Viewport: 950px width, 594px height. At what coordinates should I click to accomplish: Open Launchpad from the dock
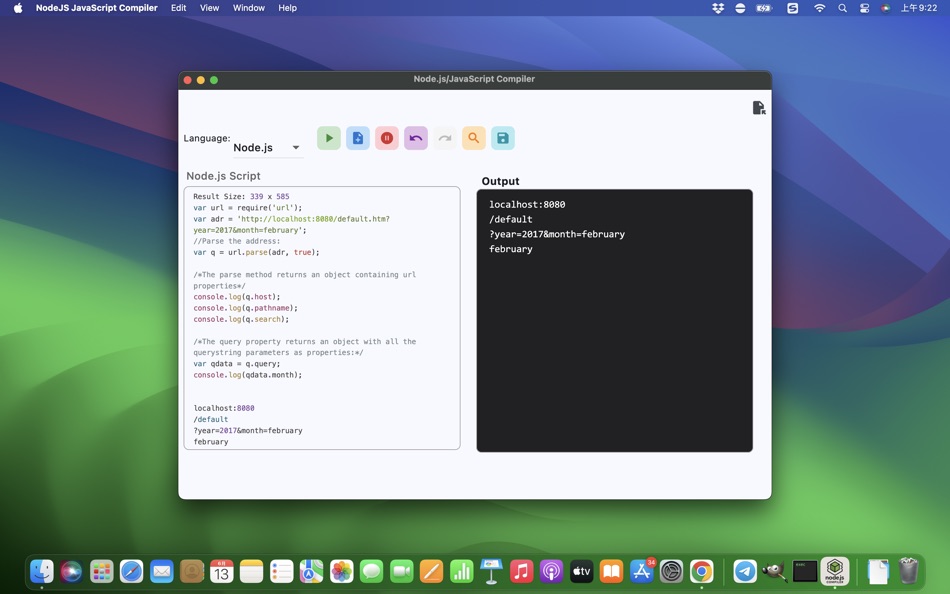tap(102, 571)
